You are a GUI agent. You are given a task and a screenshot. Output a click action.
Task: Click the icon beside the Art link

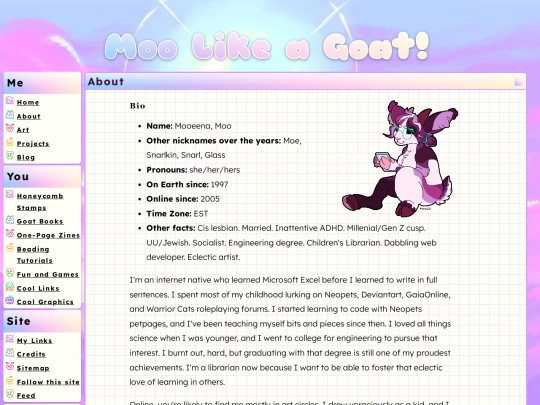(10, 128)
